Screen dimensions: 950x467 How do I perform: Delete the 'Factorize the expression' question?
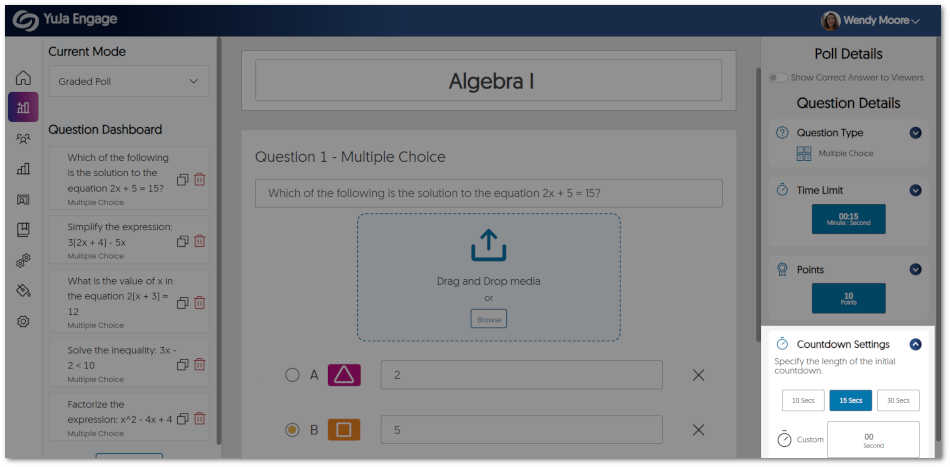[200, 418]
